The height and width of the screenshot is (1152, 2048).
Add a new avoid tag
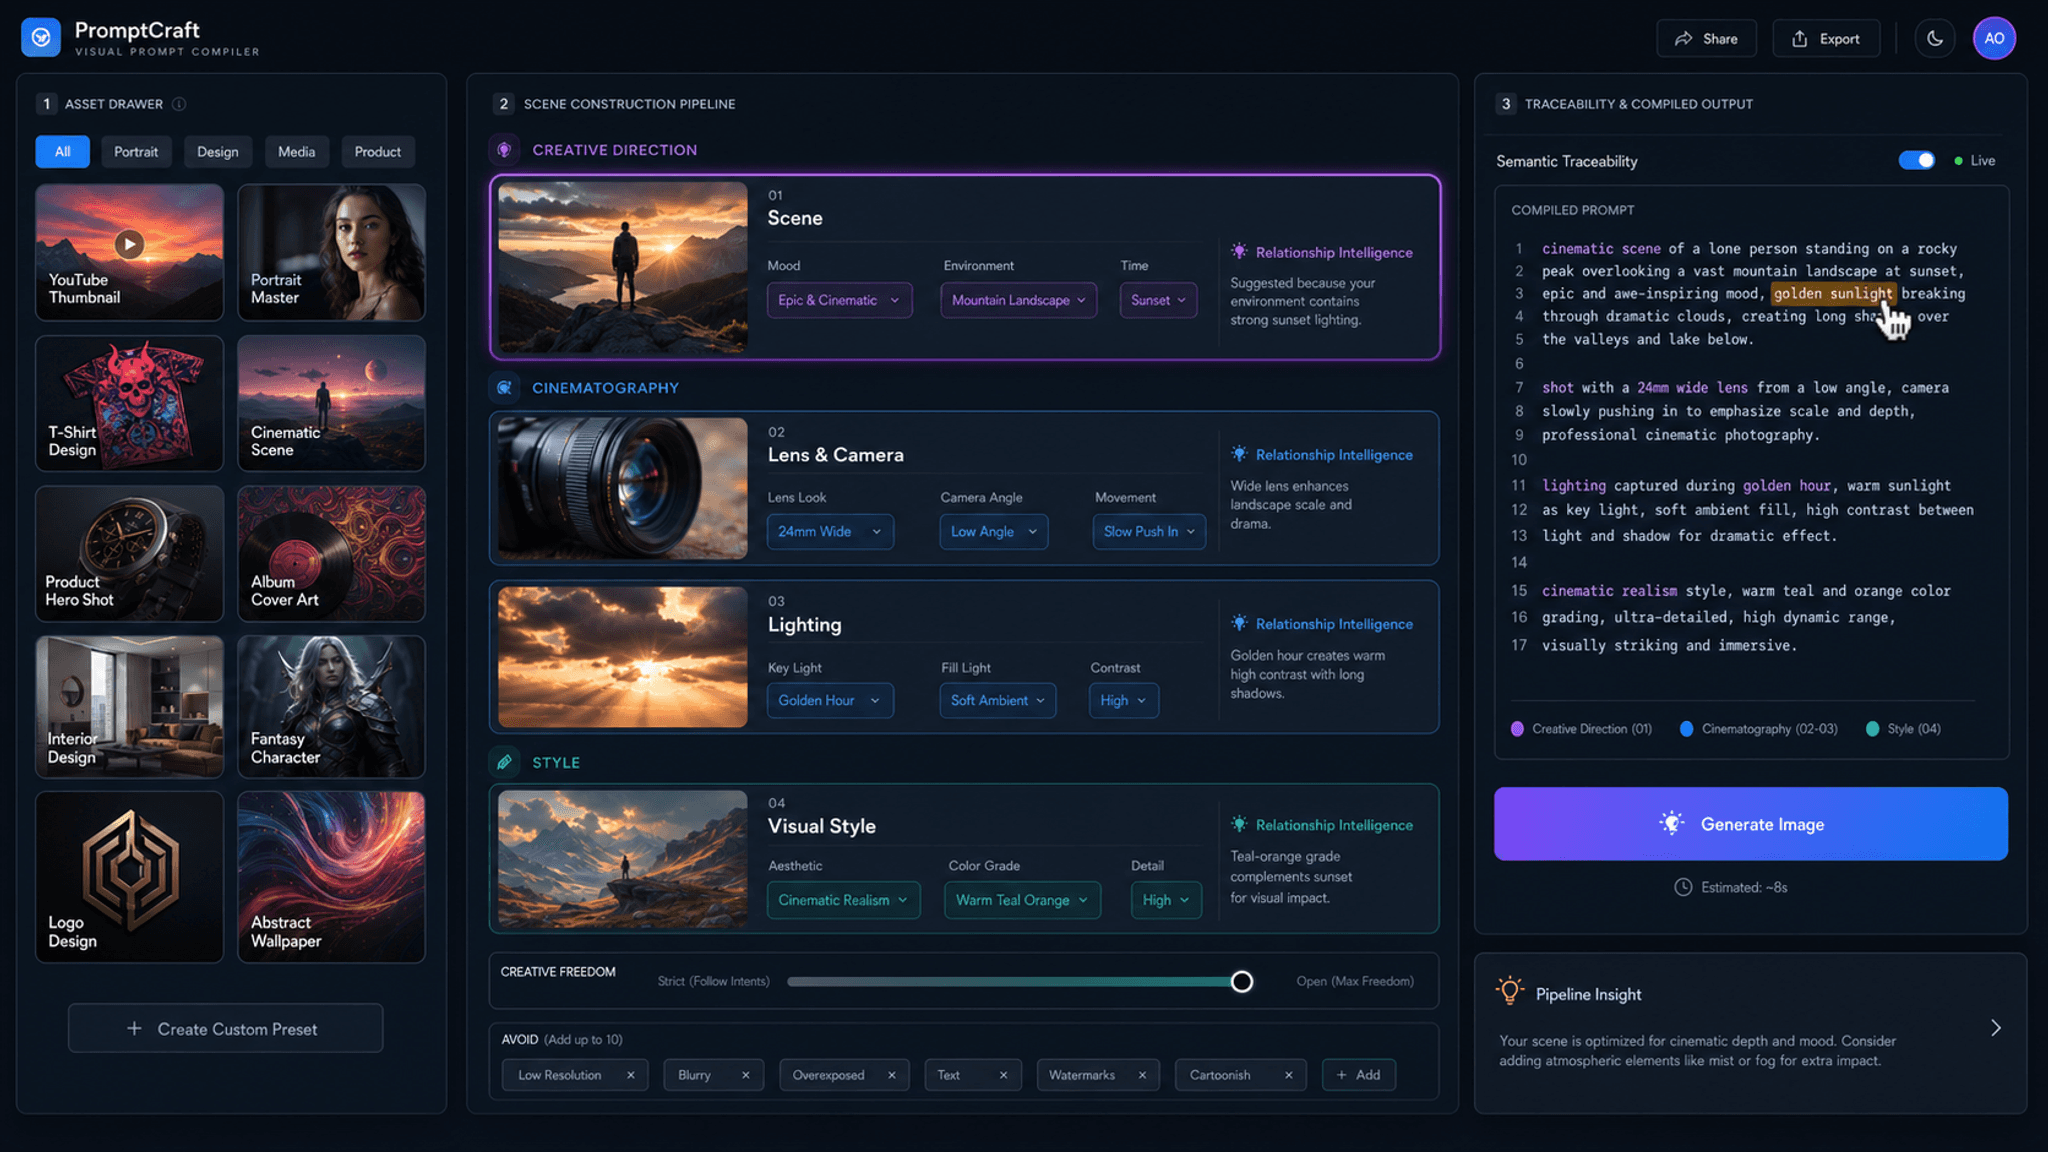coord(1359,1075)
